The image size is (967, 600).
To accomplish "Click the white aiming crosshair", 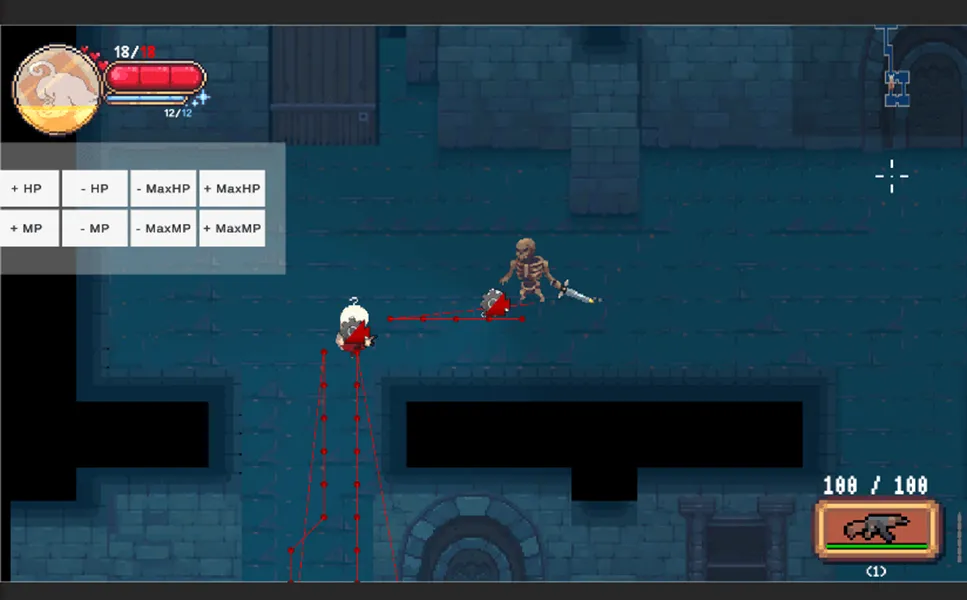I will click(891, 176).
